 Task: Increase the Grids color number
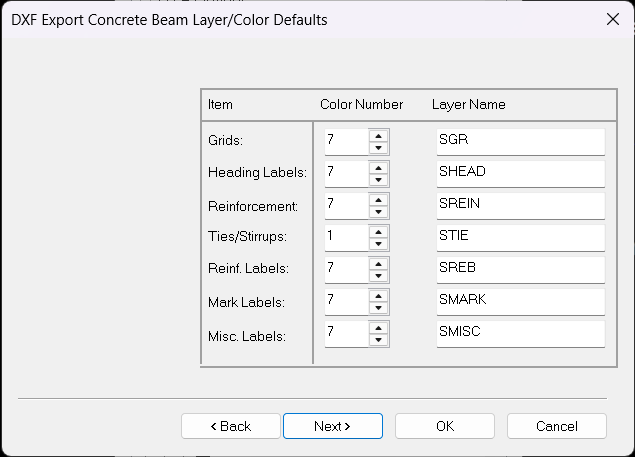pyautogui.click(x=379, y=136)
